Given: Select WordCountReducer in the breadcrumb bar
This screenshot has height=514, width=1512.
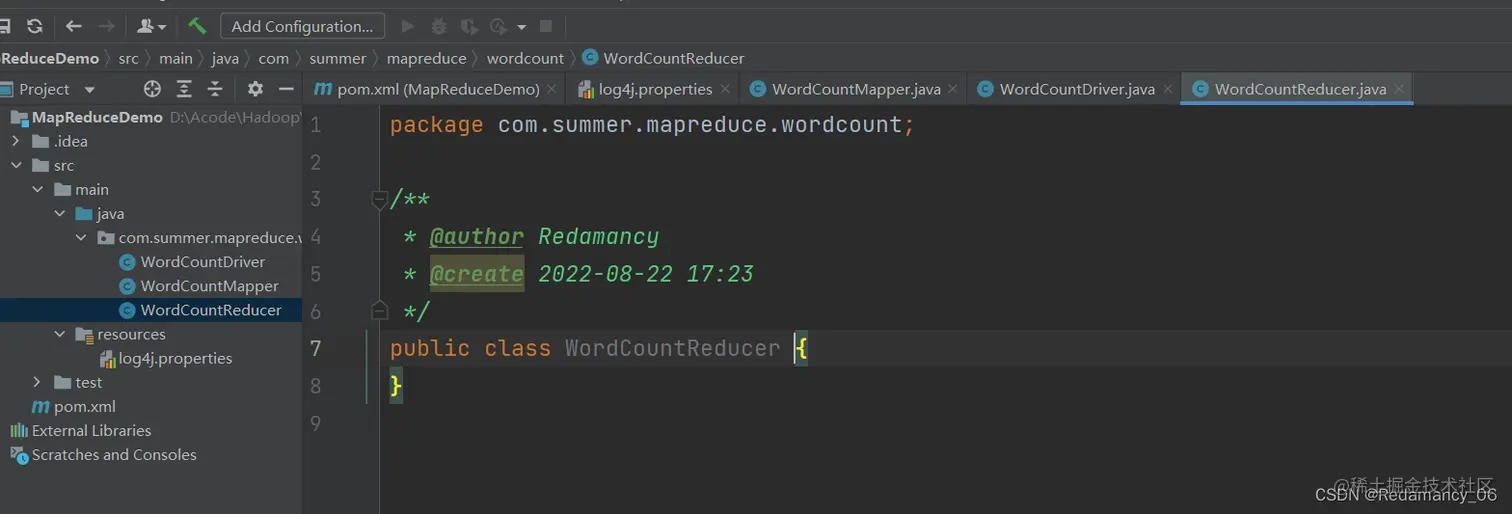Looking at the screenshot, I should (x=663, y=58).
